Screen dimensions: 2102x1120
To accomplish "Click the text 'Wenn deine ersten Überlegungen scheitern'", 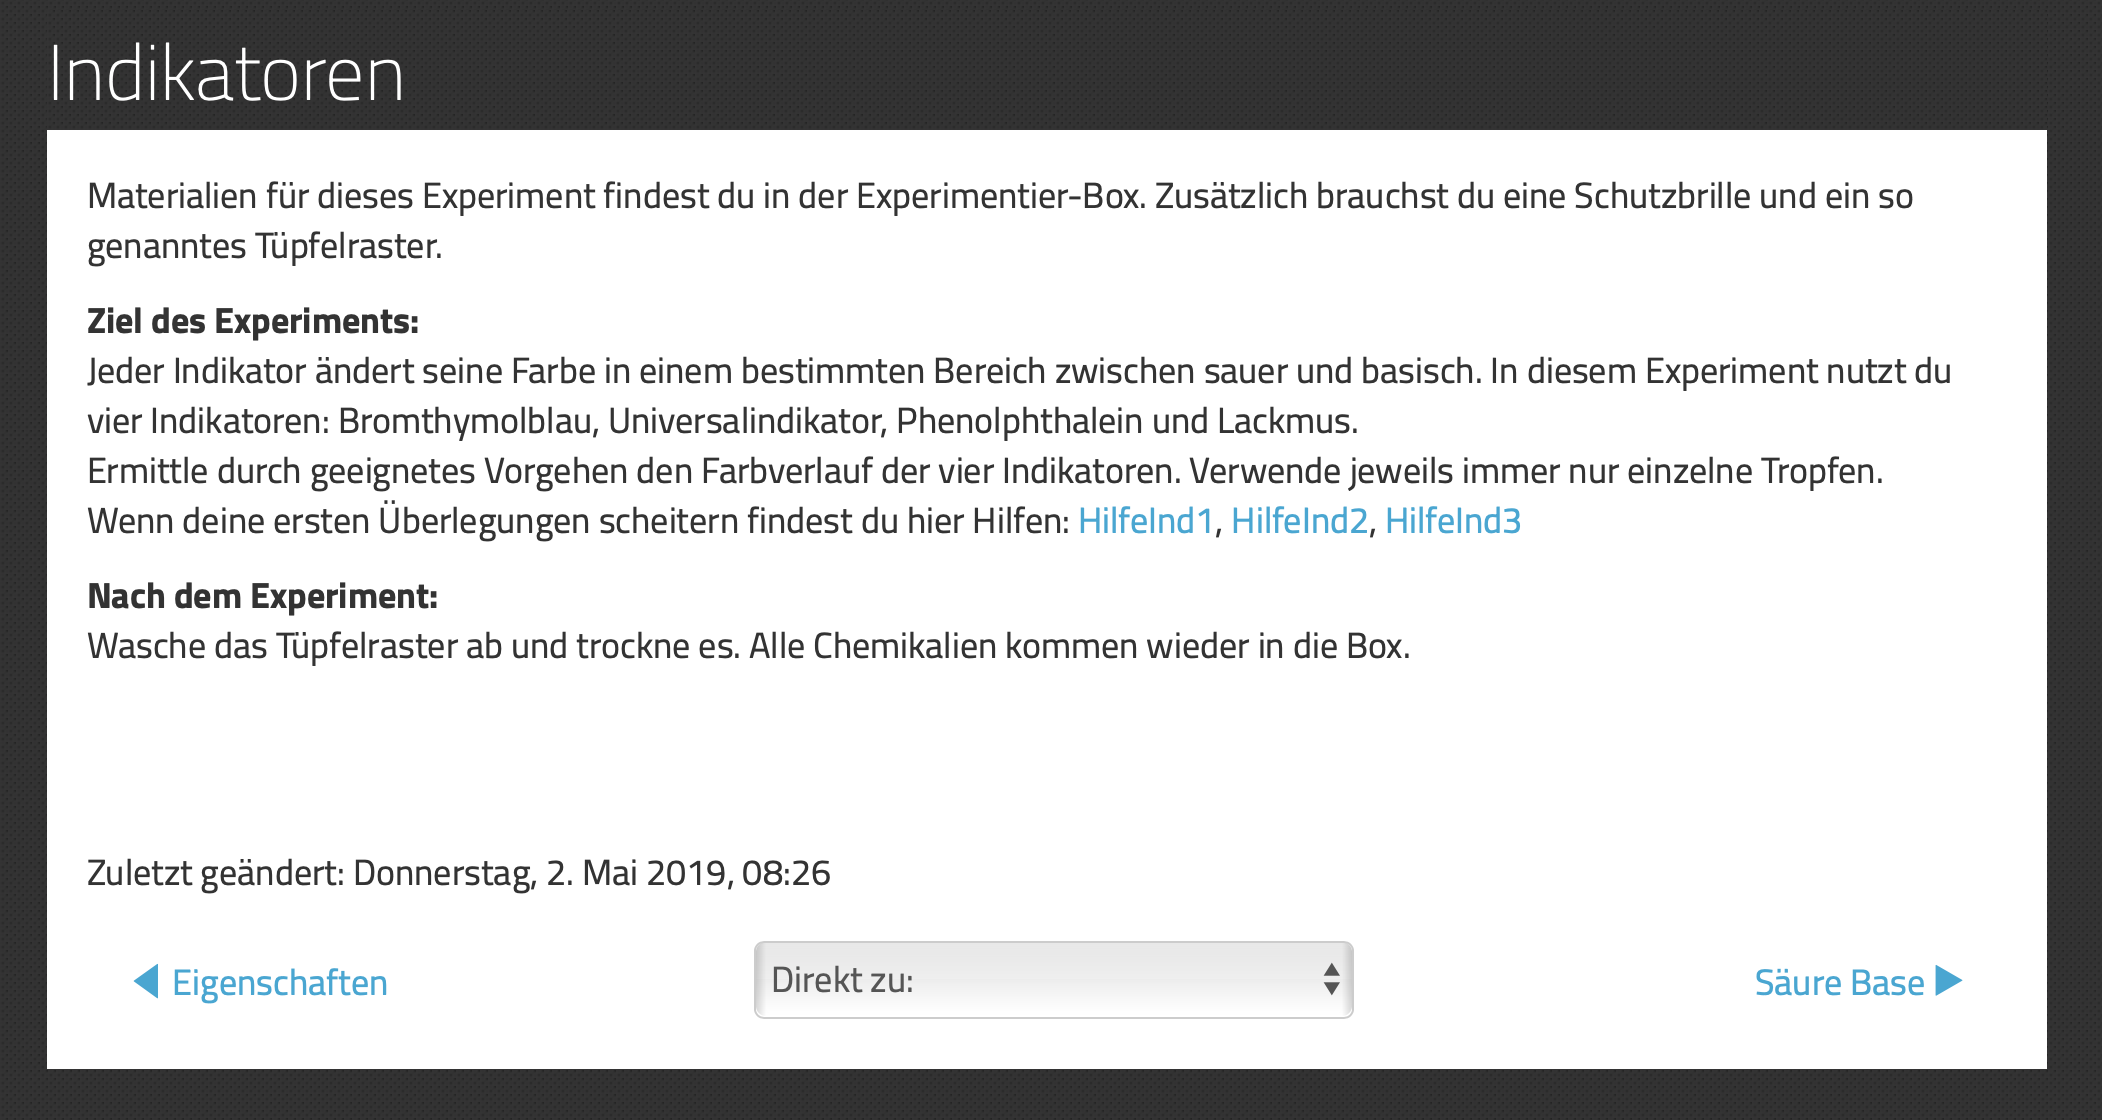I will tap(578, 521).
